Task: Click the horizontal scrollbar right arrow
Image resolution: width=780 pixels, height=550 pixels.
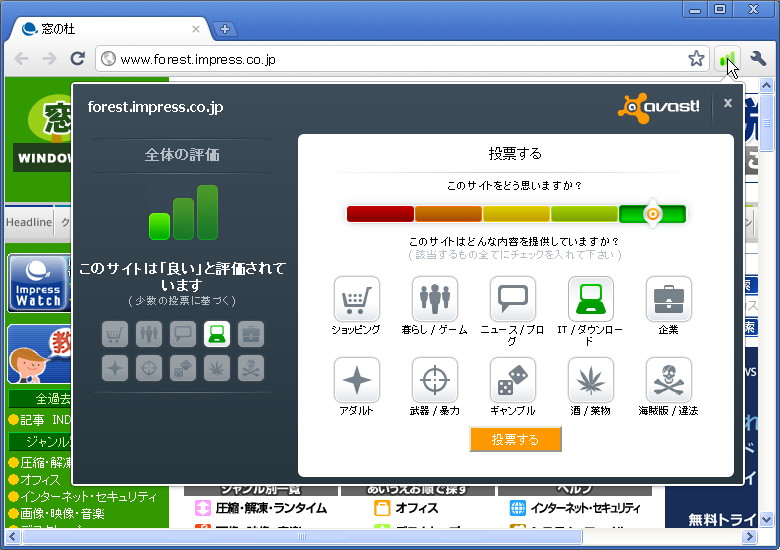Action: (x=749, y=537)
